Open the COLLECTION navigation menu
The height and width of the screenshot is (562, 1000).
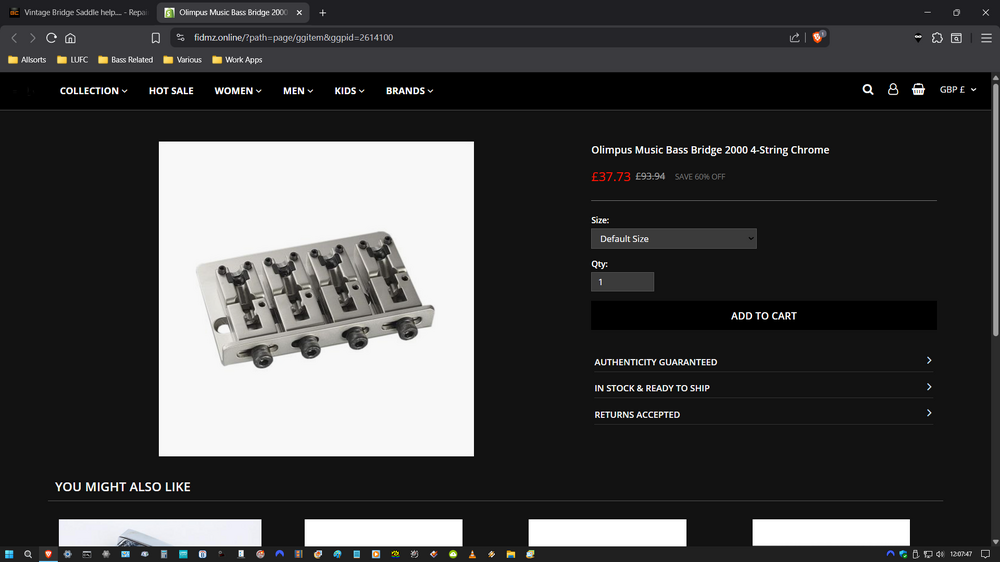click(x=93, y=91)
